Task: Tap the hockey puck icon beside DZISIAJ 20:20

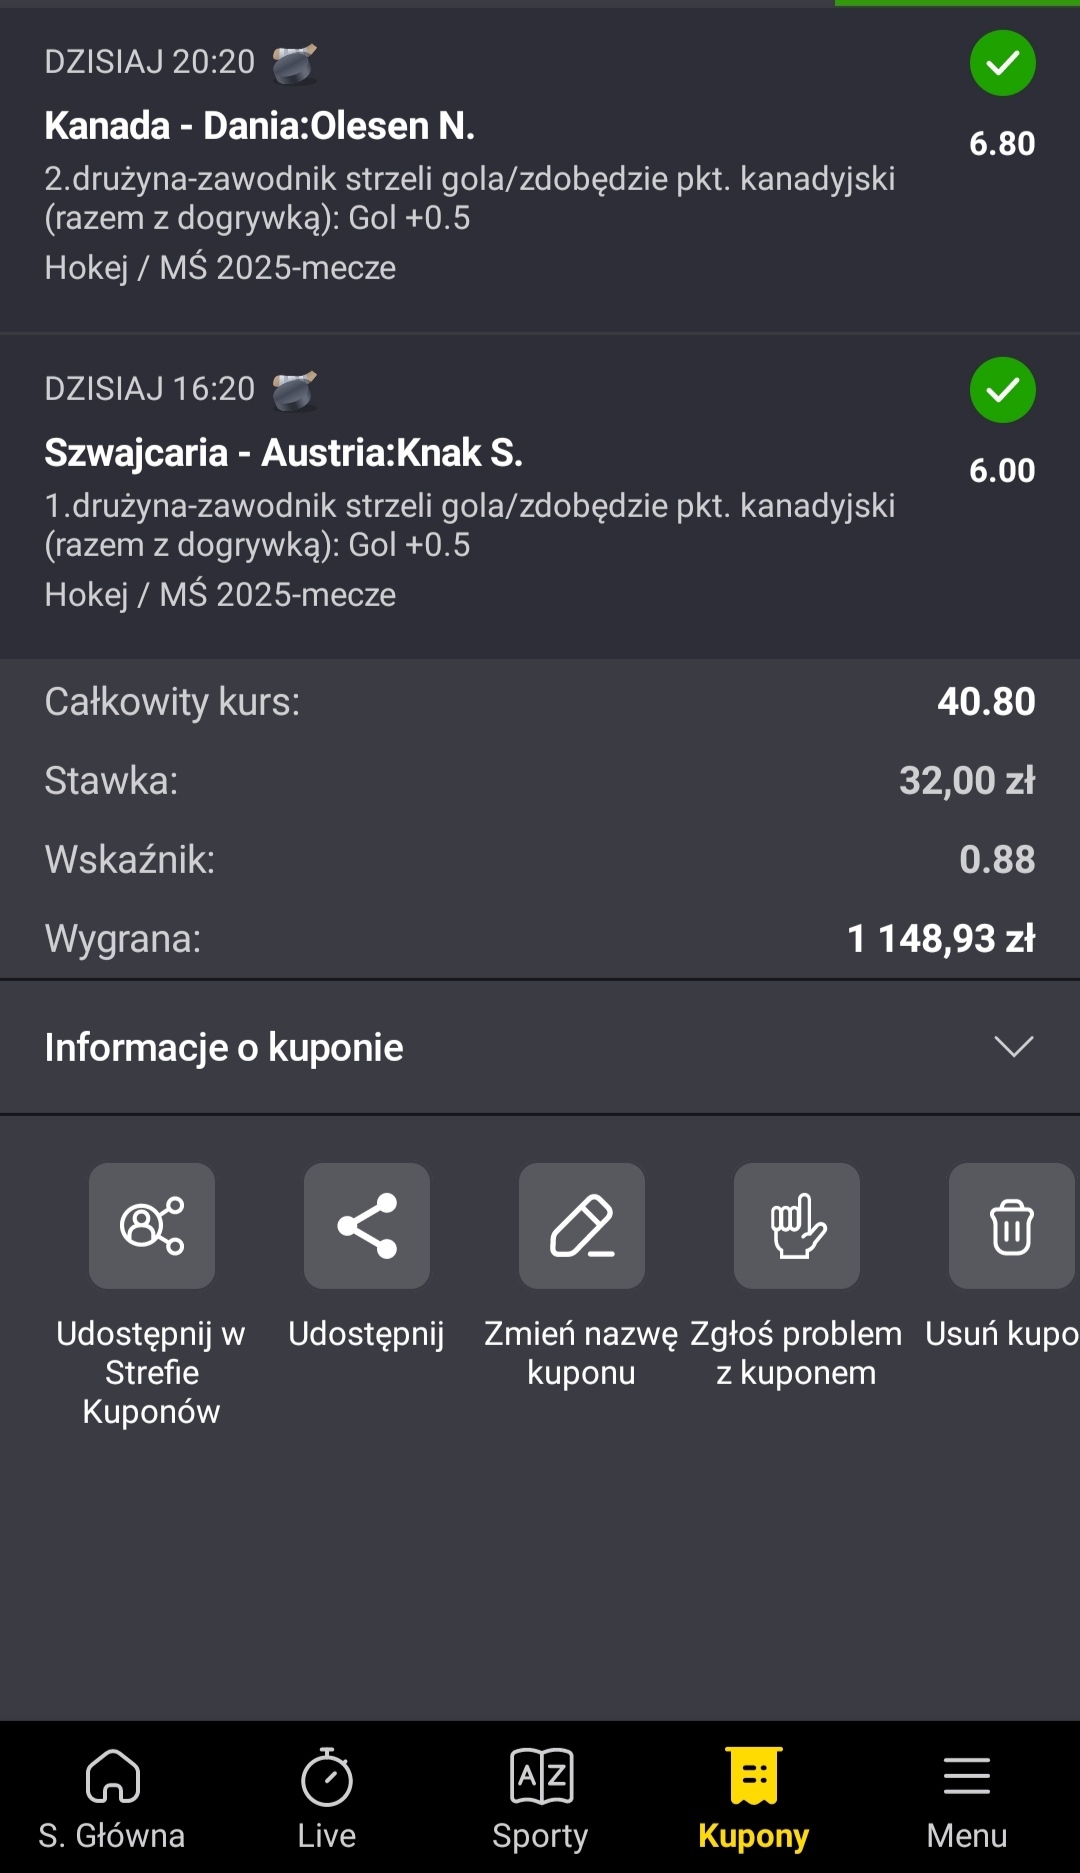Action: point(295,63)
